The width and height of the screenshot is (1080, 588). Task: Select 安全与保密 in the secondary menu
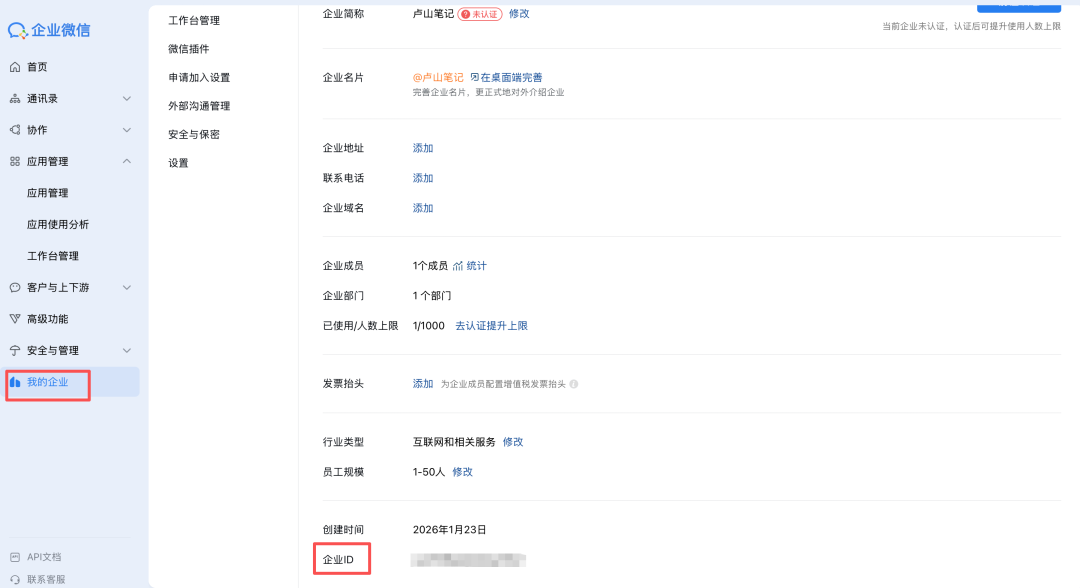(194, 134)
